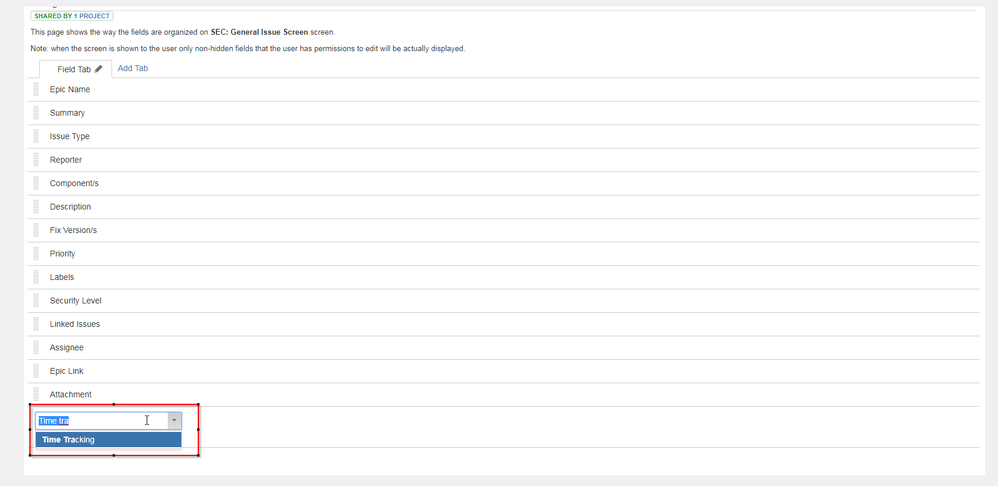Click the Assignee field row
Viewport: 998px width, 486px height.
[503, 347]
